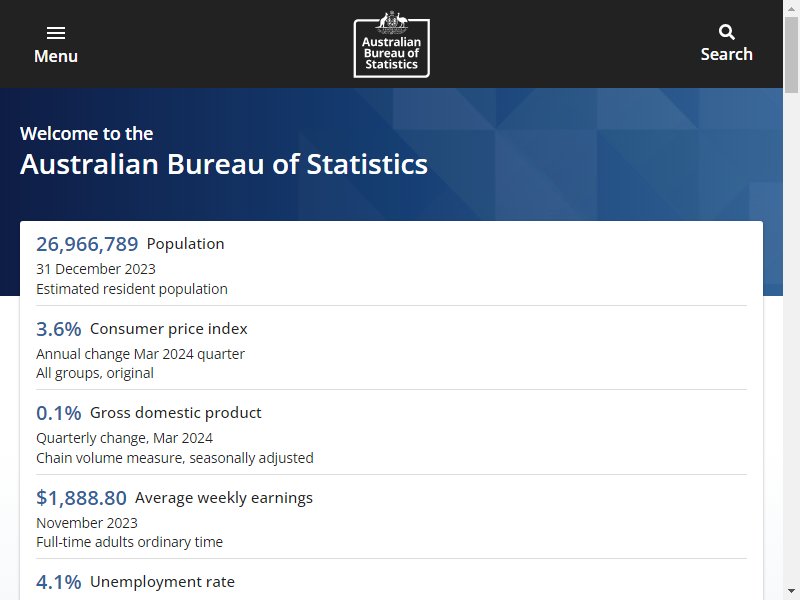
Task: Click the 3.6% CPI value
Action: [x=59, y=329]
